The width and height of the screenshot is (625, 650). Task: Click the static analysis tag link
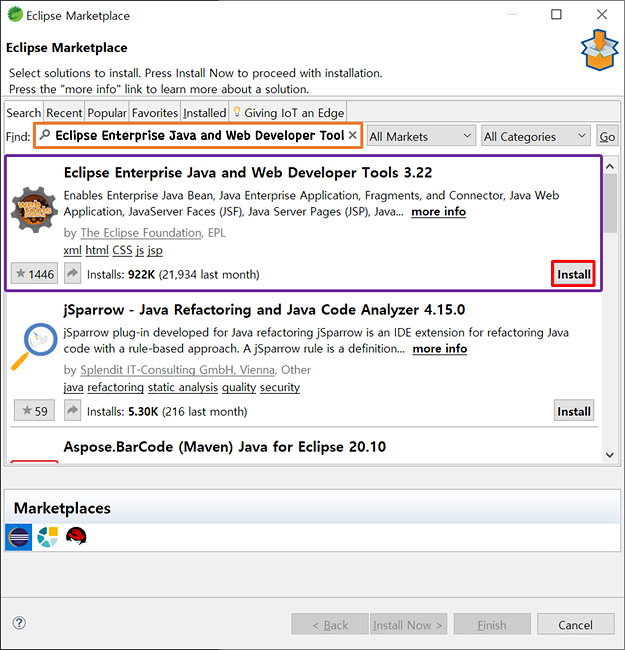(183, 387)
